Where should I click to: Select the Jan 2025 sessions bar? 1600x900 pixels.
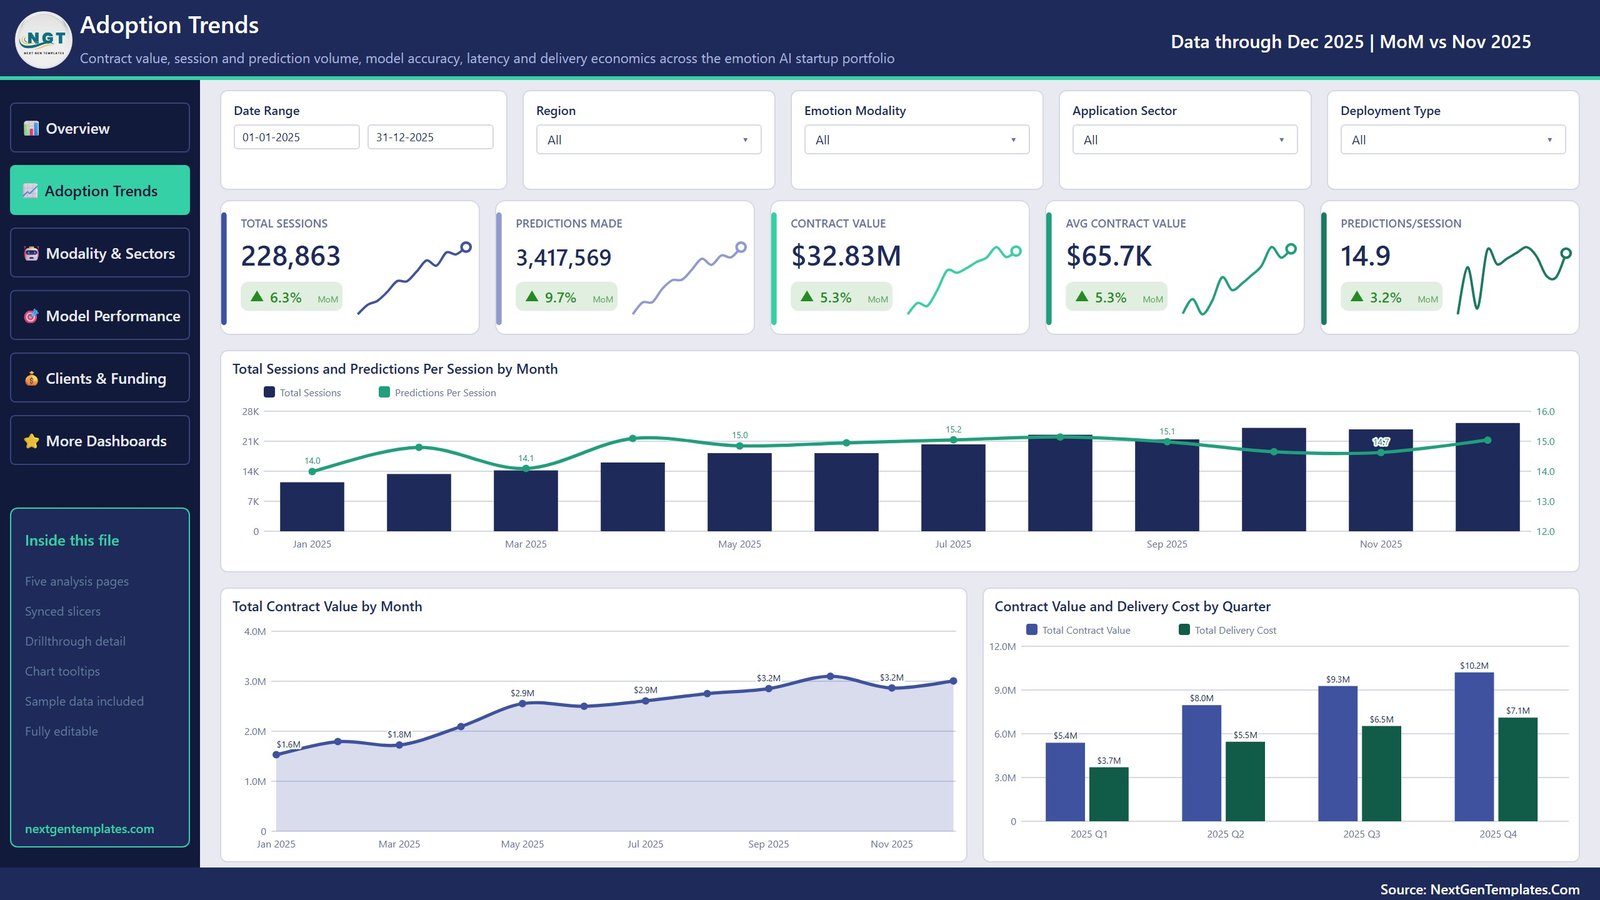(x=312, y=507)
